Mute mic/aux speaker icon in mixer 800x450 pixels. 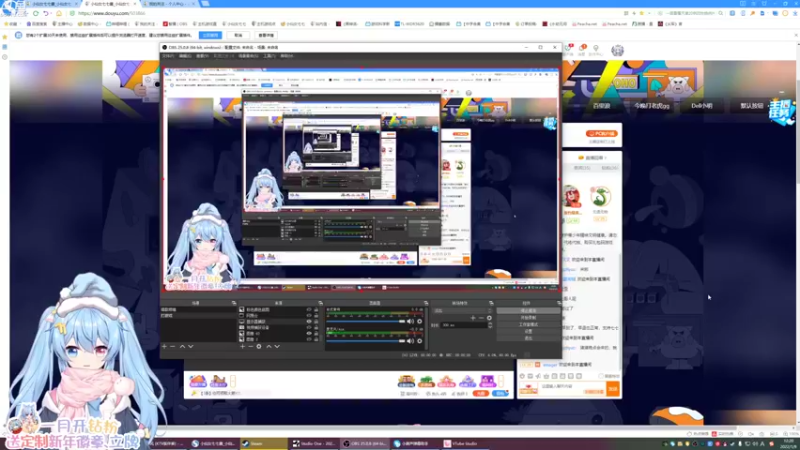(x=410, y=341)
